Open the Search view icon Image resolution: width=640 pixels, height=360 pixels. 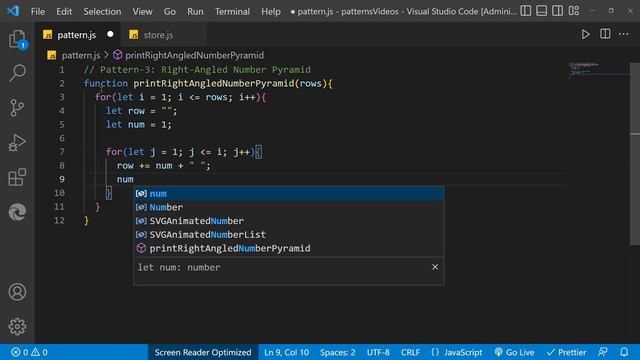point(17,73)
